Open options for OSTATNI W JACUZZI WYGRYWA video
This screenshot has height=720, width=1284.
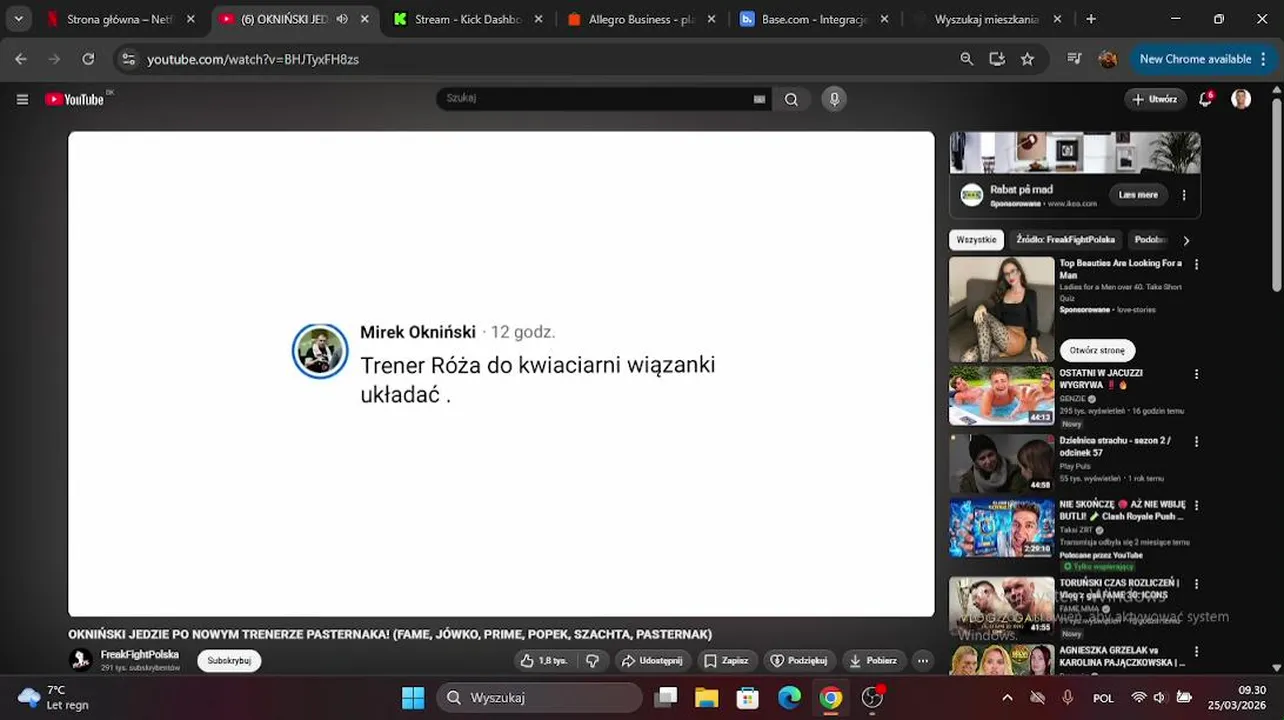coord(1196,374)
